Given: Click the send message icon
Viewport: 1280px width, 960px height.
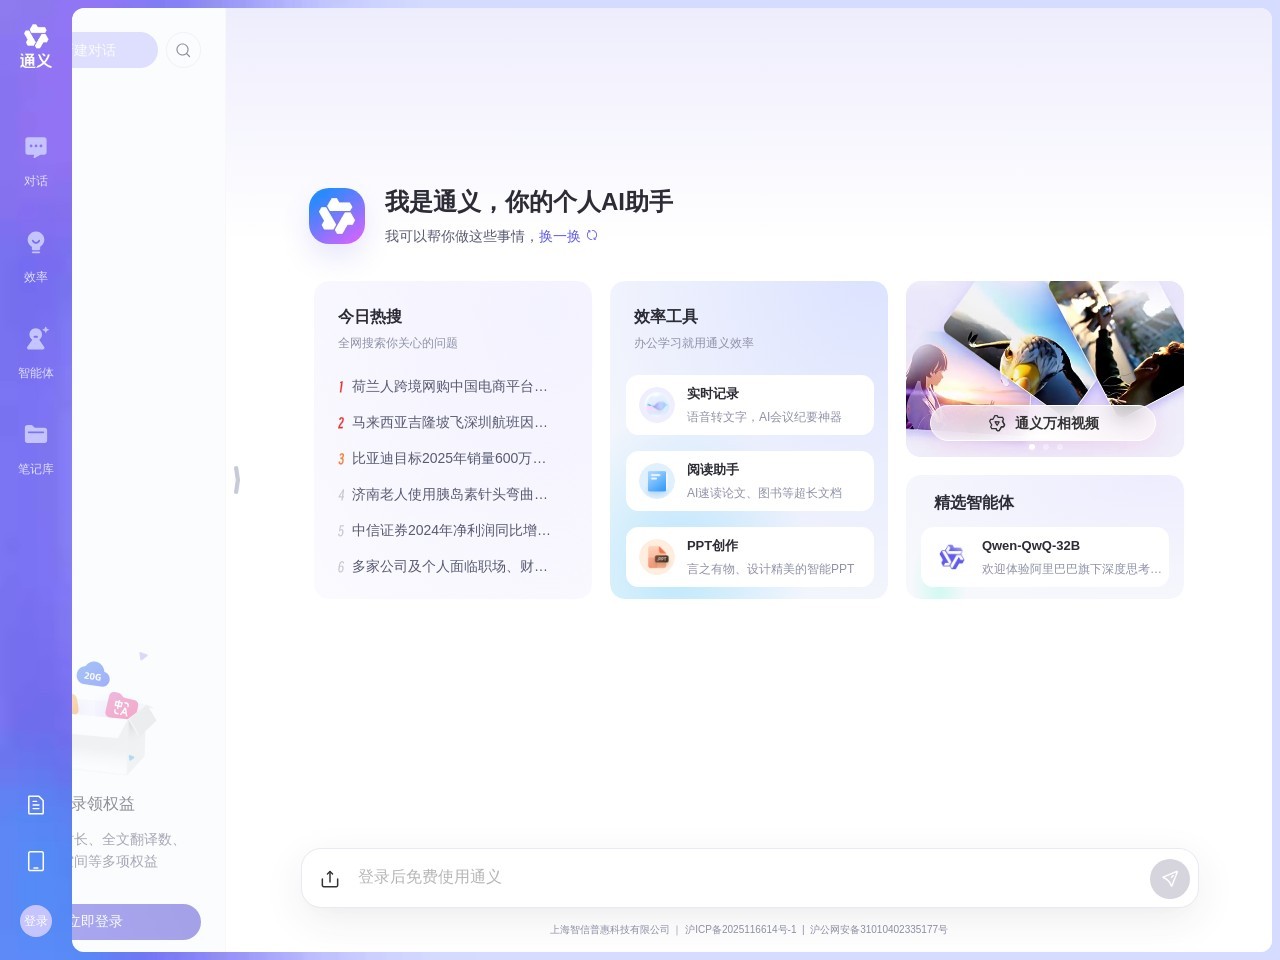Looking at the screenshot, I should (x=1170, y=878).
